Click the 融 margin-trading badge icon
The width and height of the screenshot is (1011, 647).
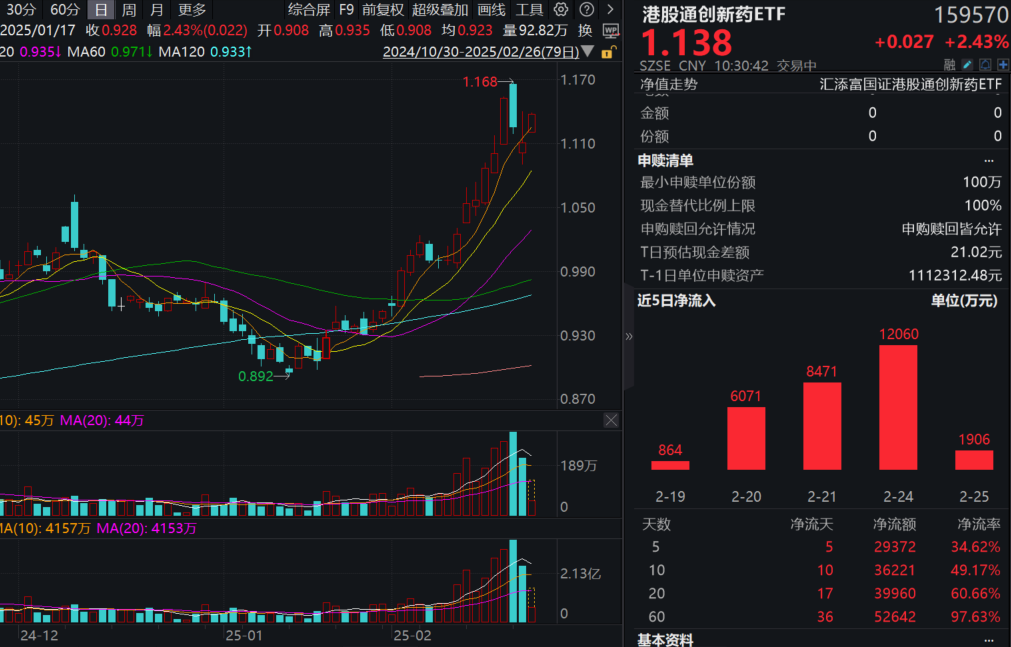click(948, 62)
